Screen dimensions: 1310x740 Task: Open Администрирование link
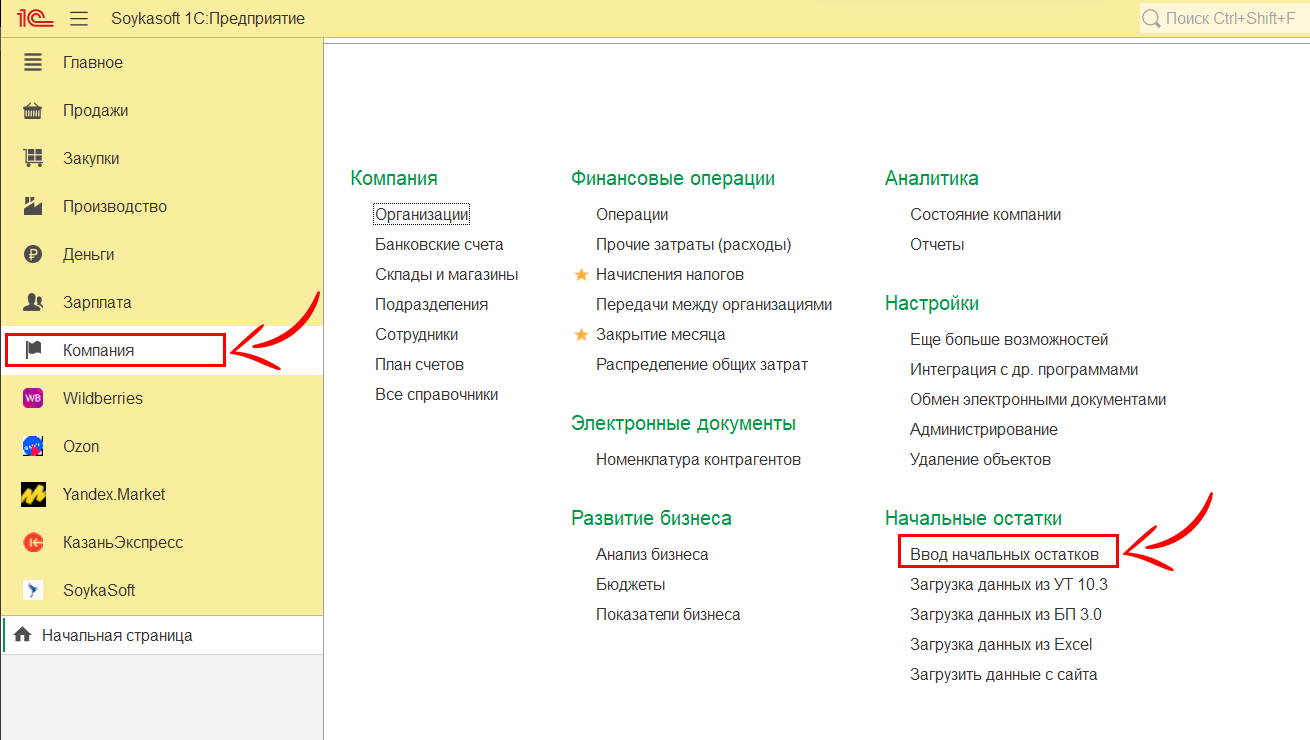984,429
